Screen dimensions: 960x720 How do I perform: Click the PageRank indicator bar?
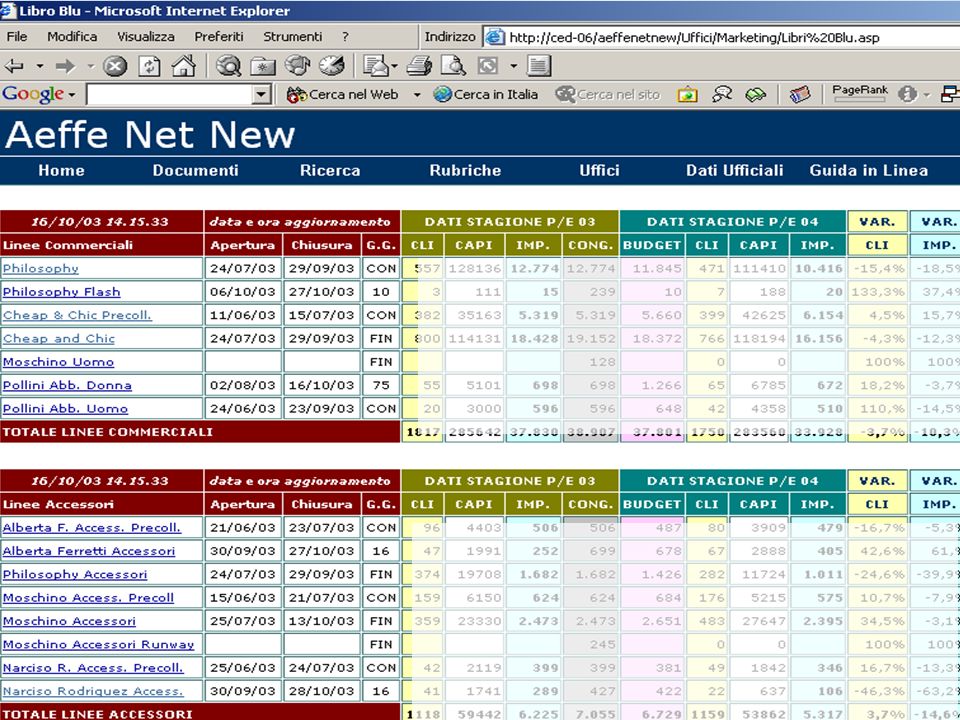coord(860,94)
